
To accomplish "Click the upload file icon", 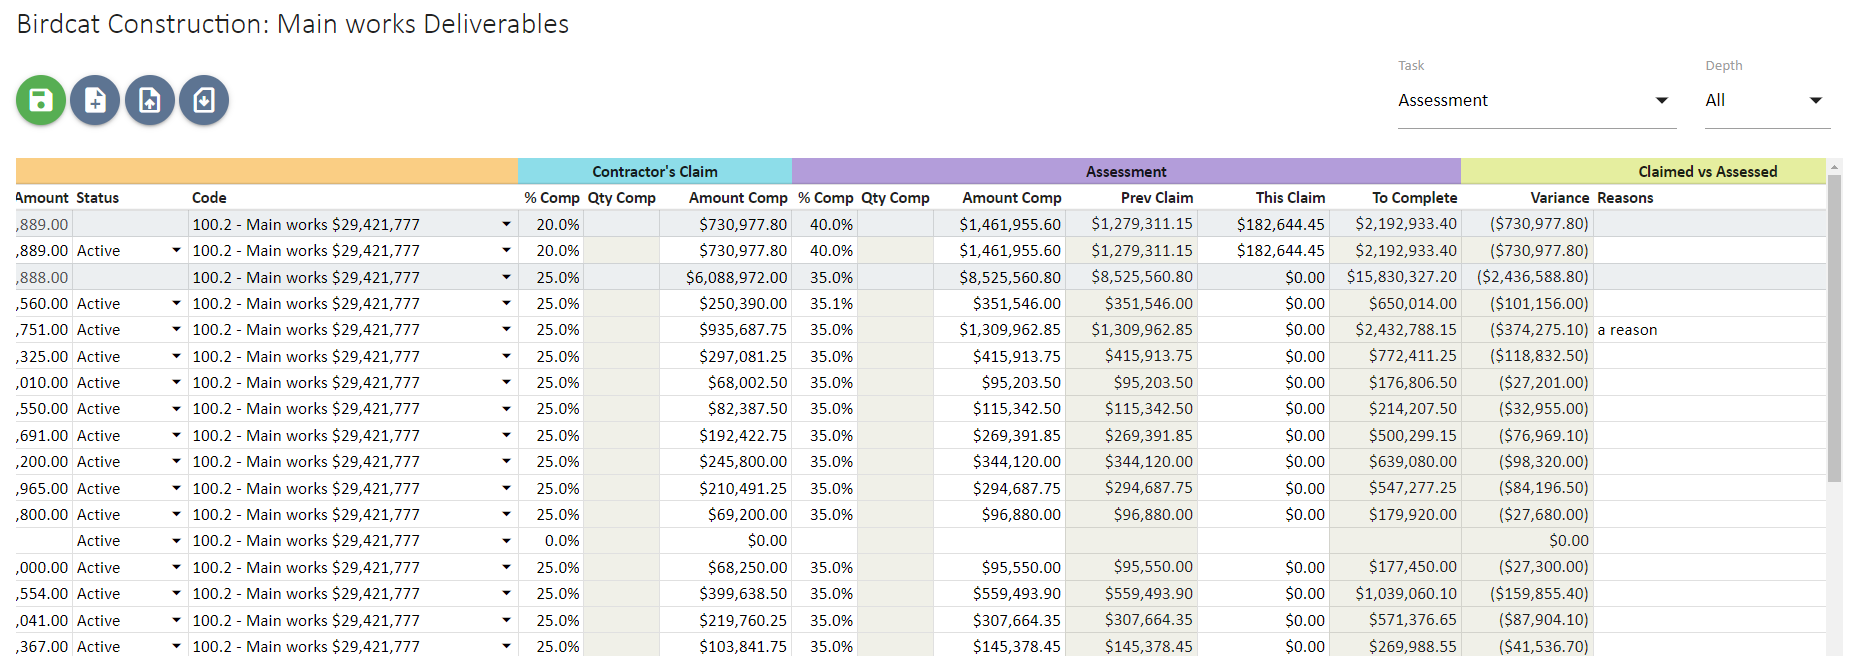I will 150,100.
